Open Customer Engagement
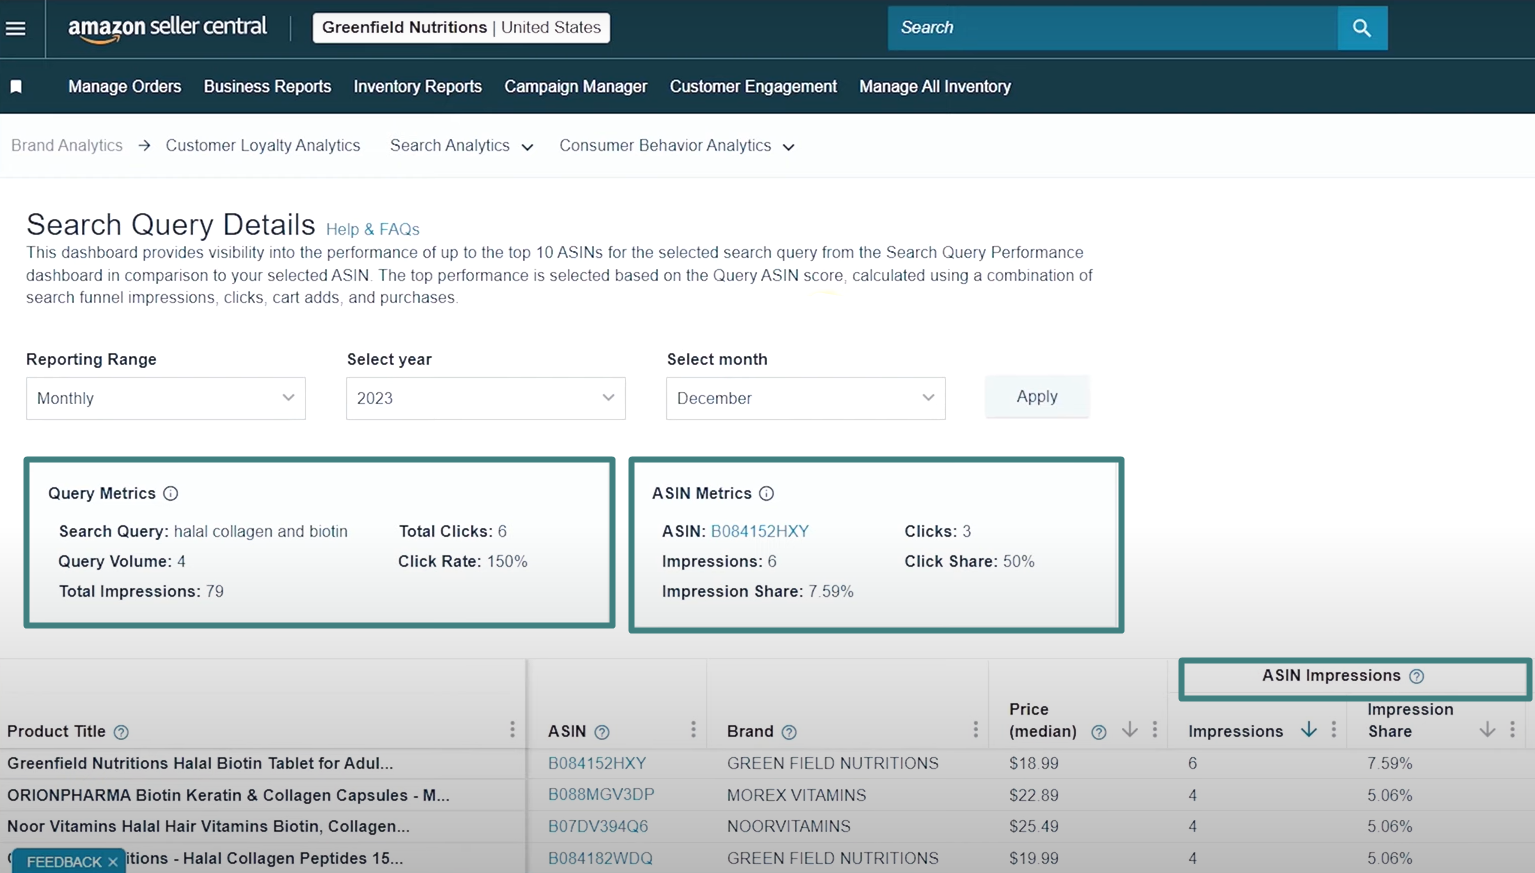The width and height of the screenshot is (1535, 873). (753, 87)
